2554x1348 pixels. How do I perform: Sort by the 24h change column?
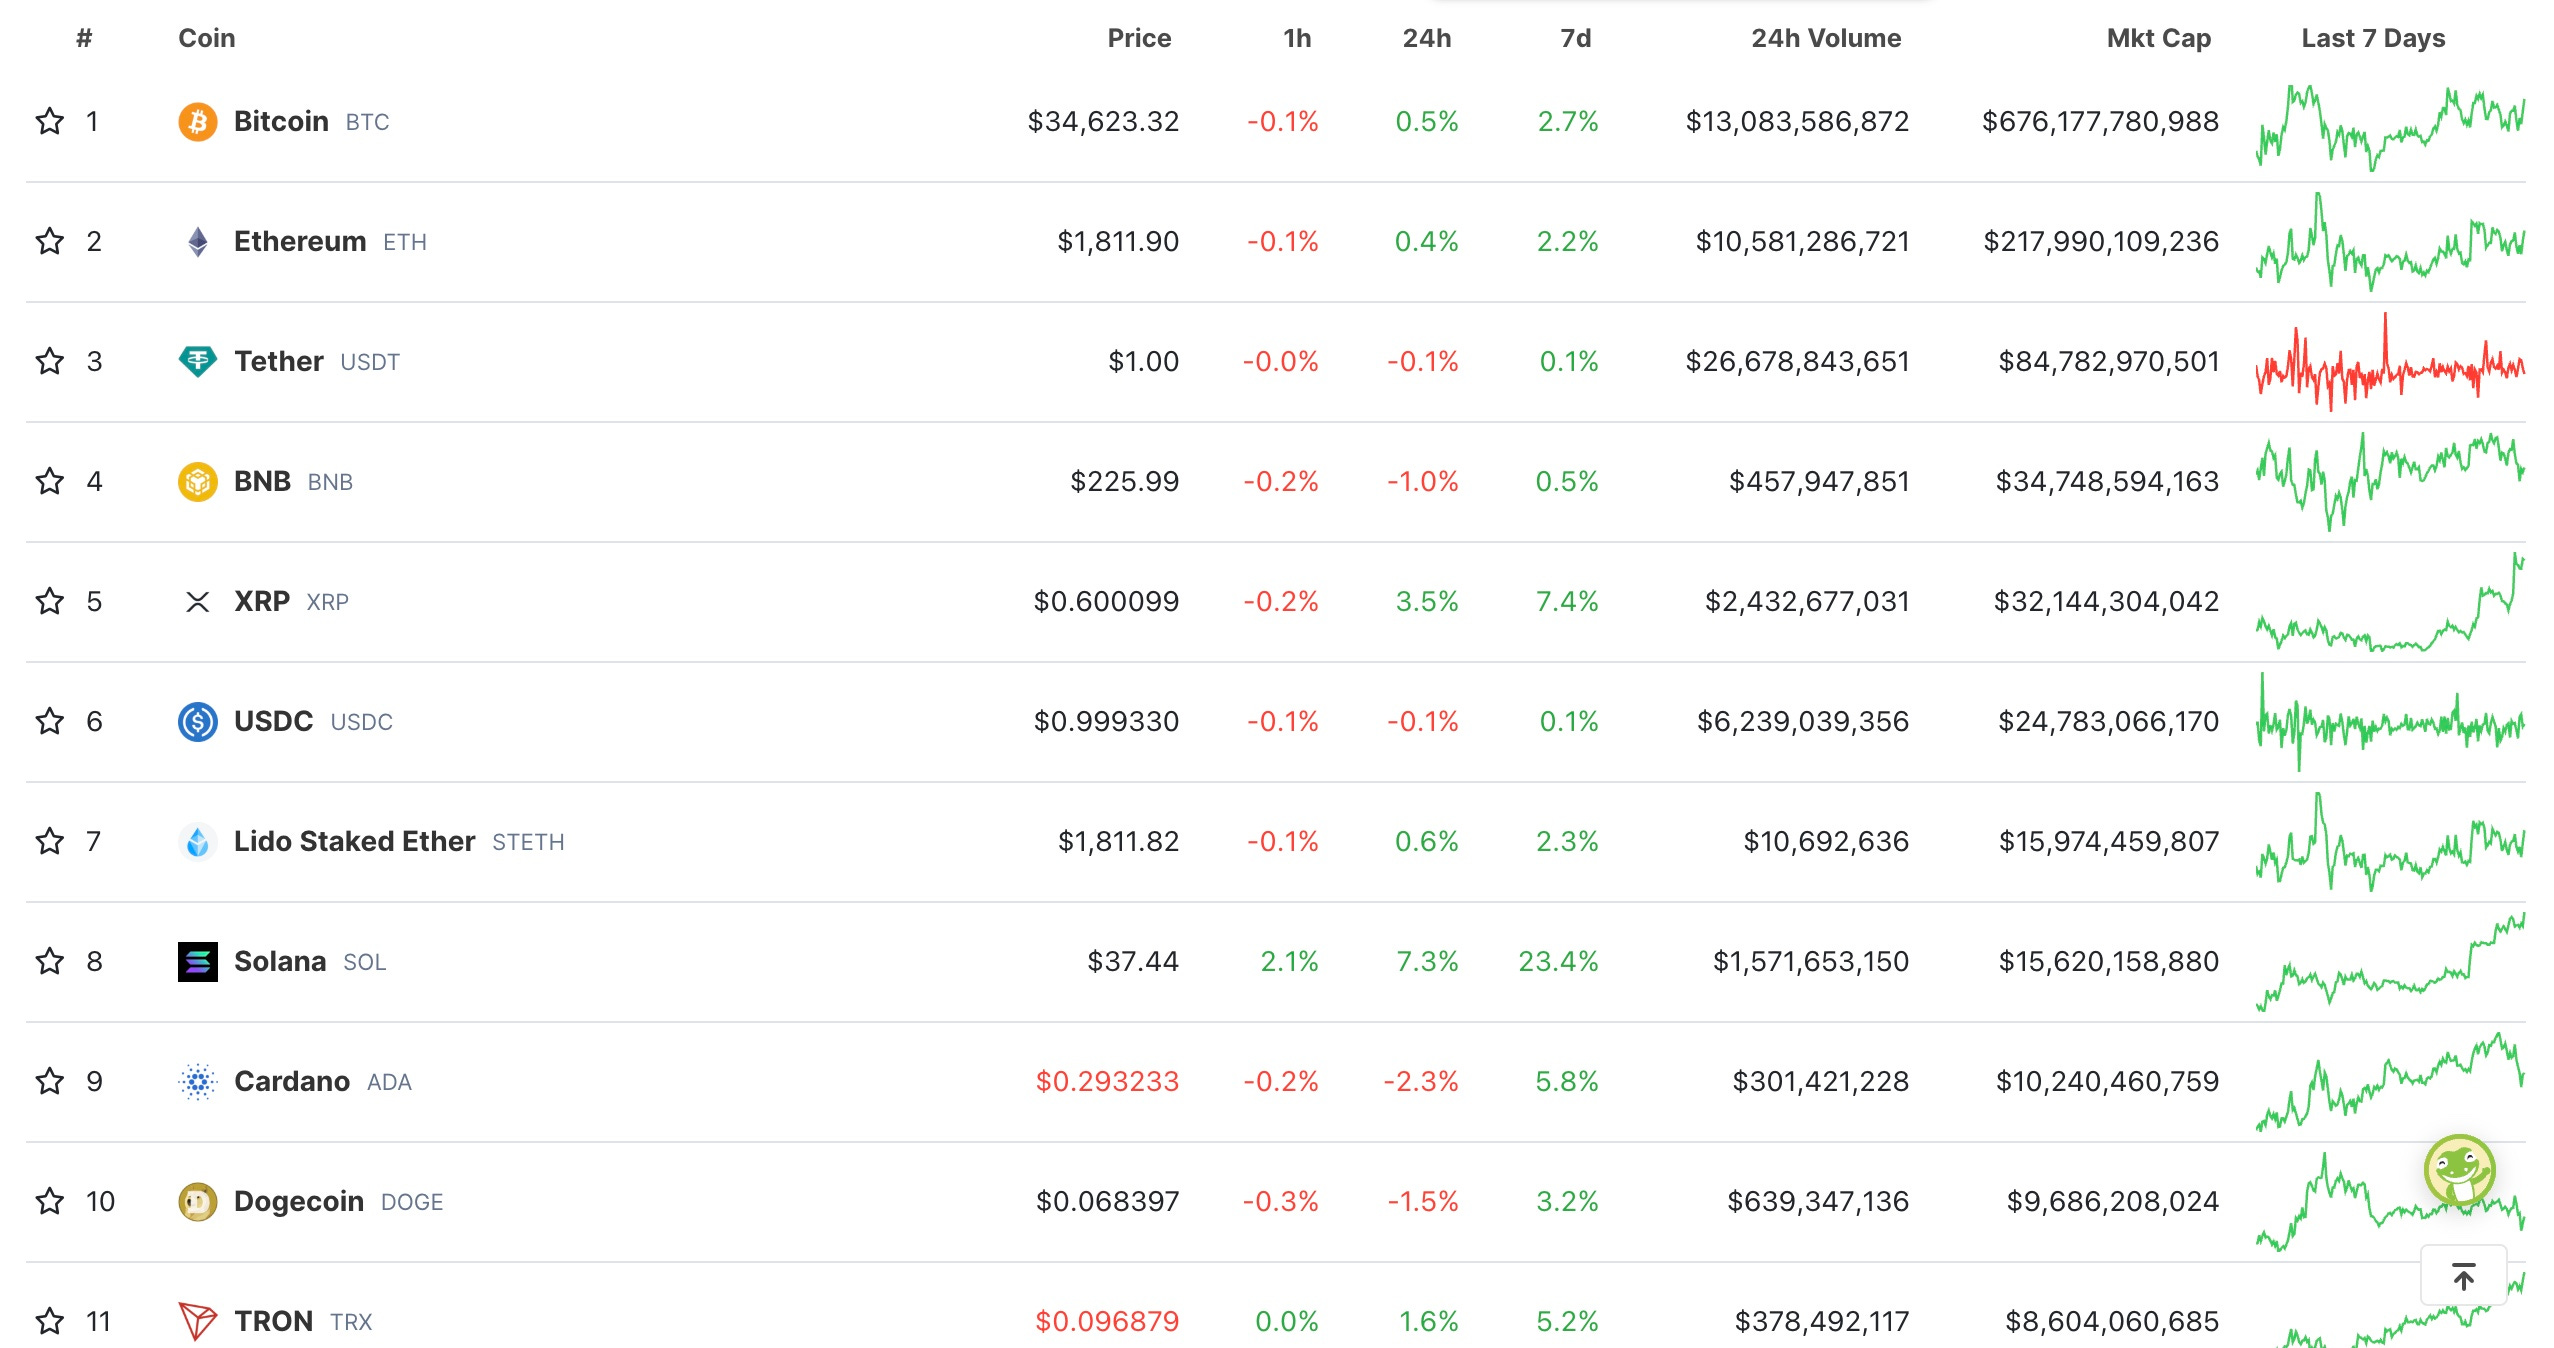tap(1427, 38)
